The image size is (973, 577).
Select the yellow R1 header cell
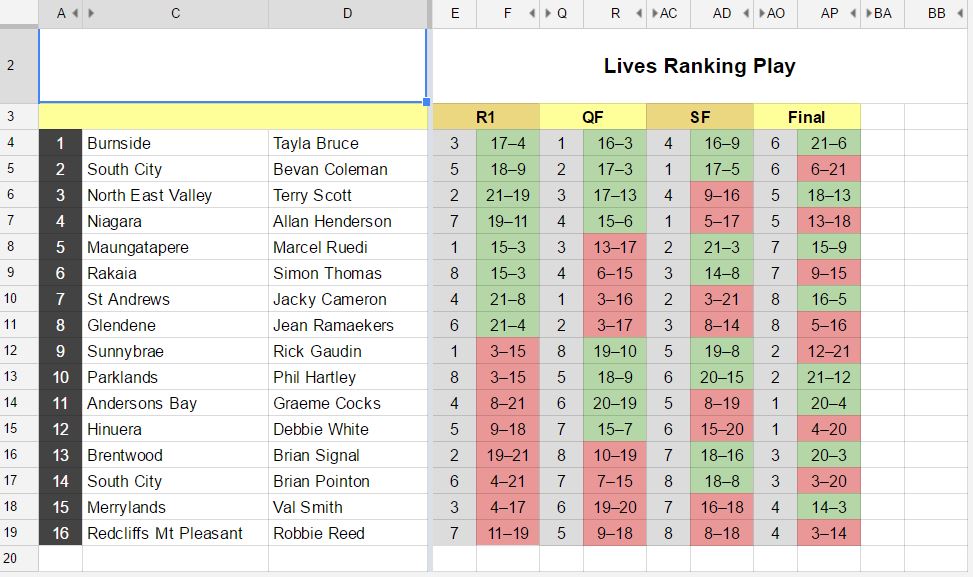pos(486,116)
